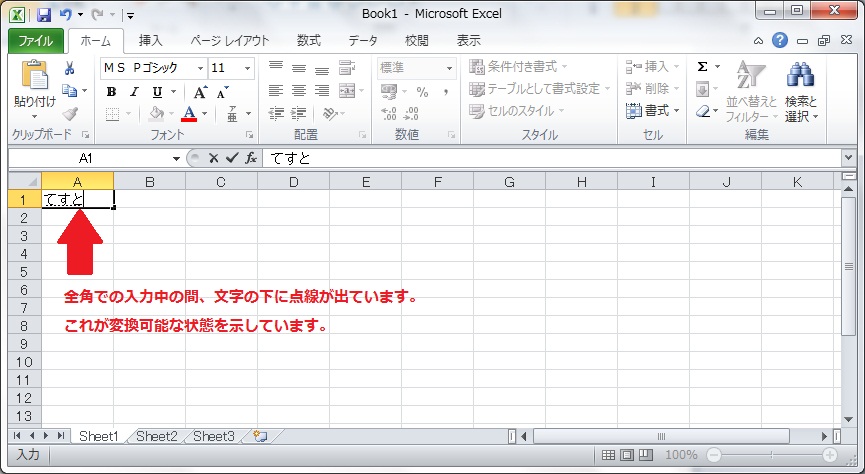The width and height of the screenshot is (865, 474).
Task: Open 条件付き書式 menu
Action: pyautogui.click(x=518, y=67)
